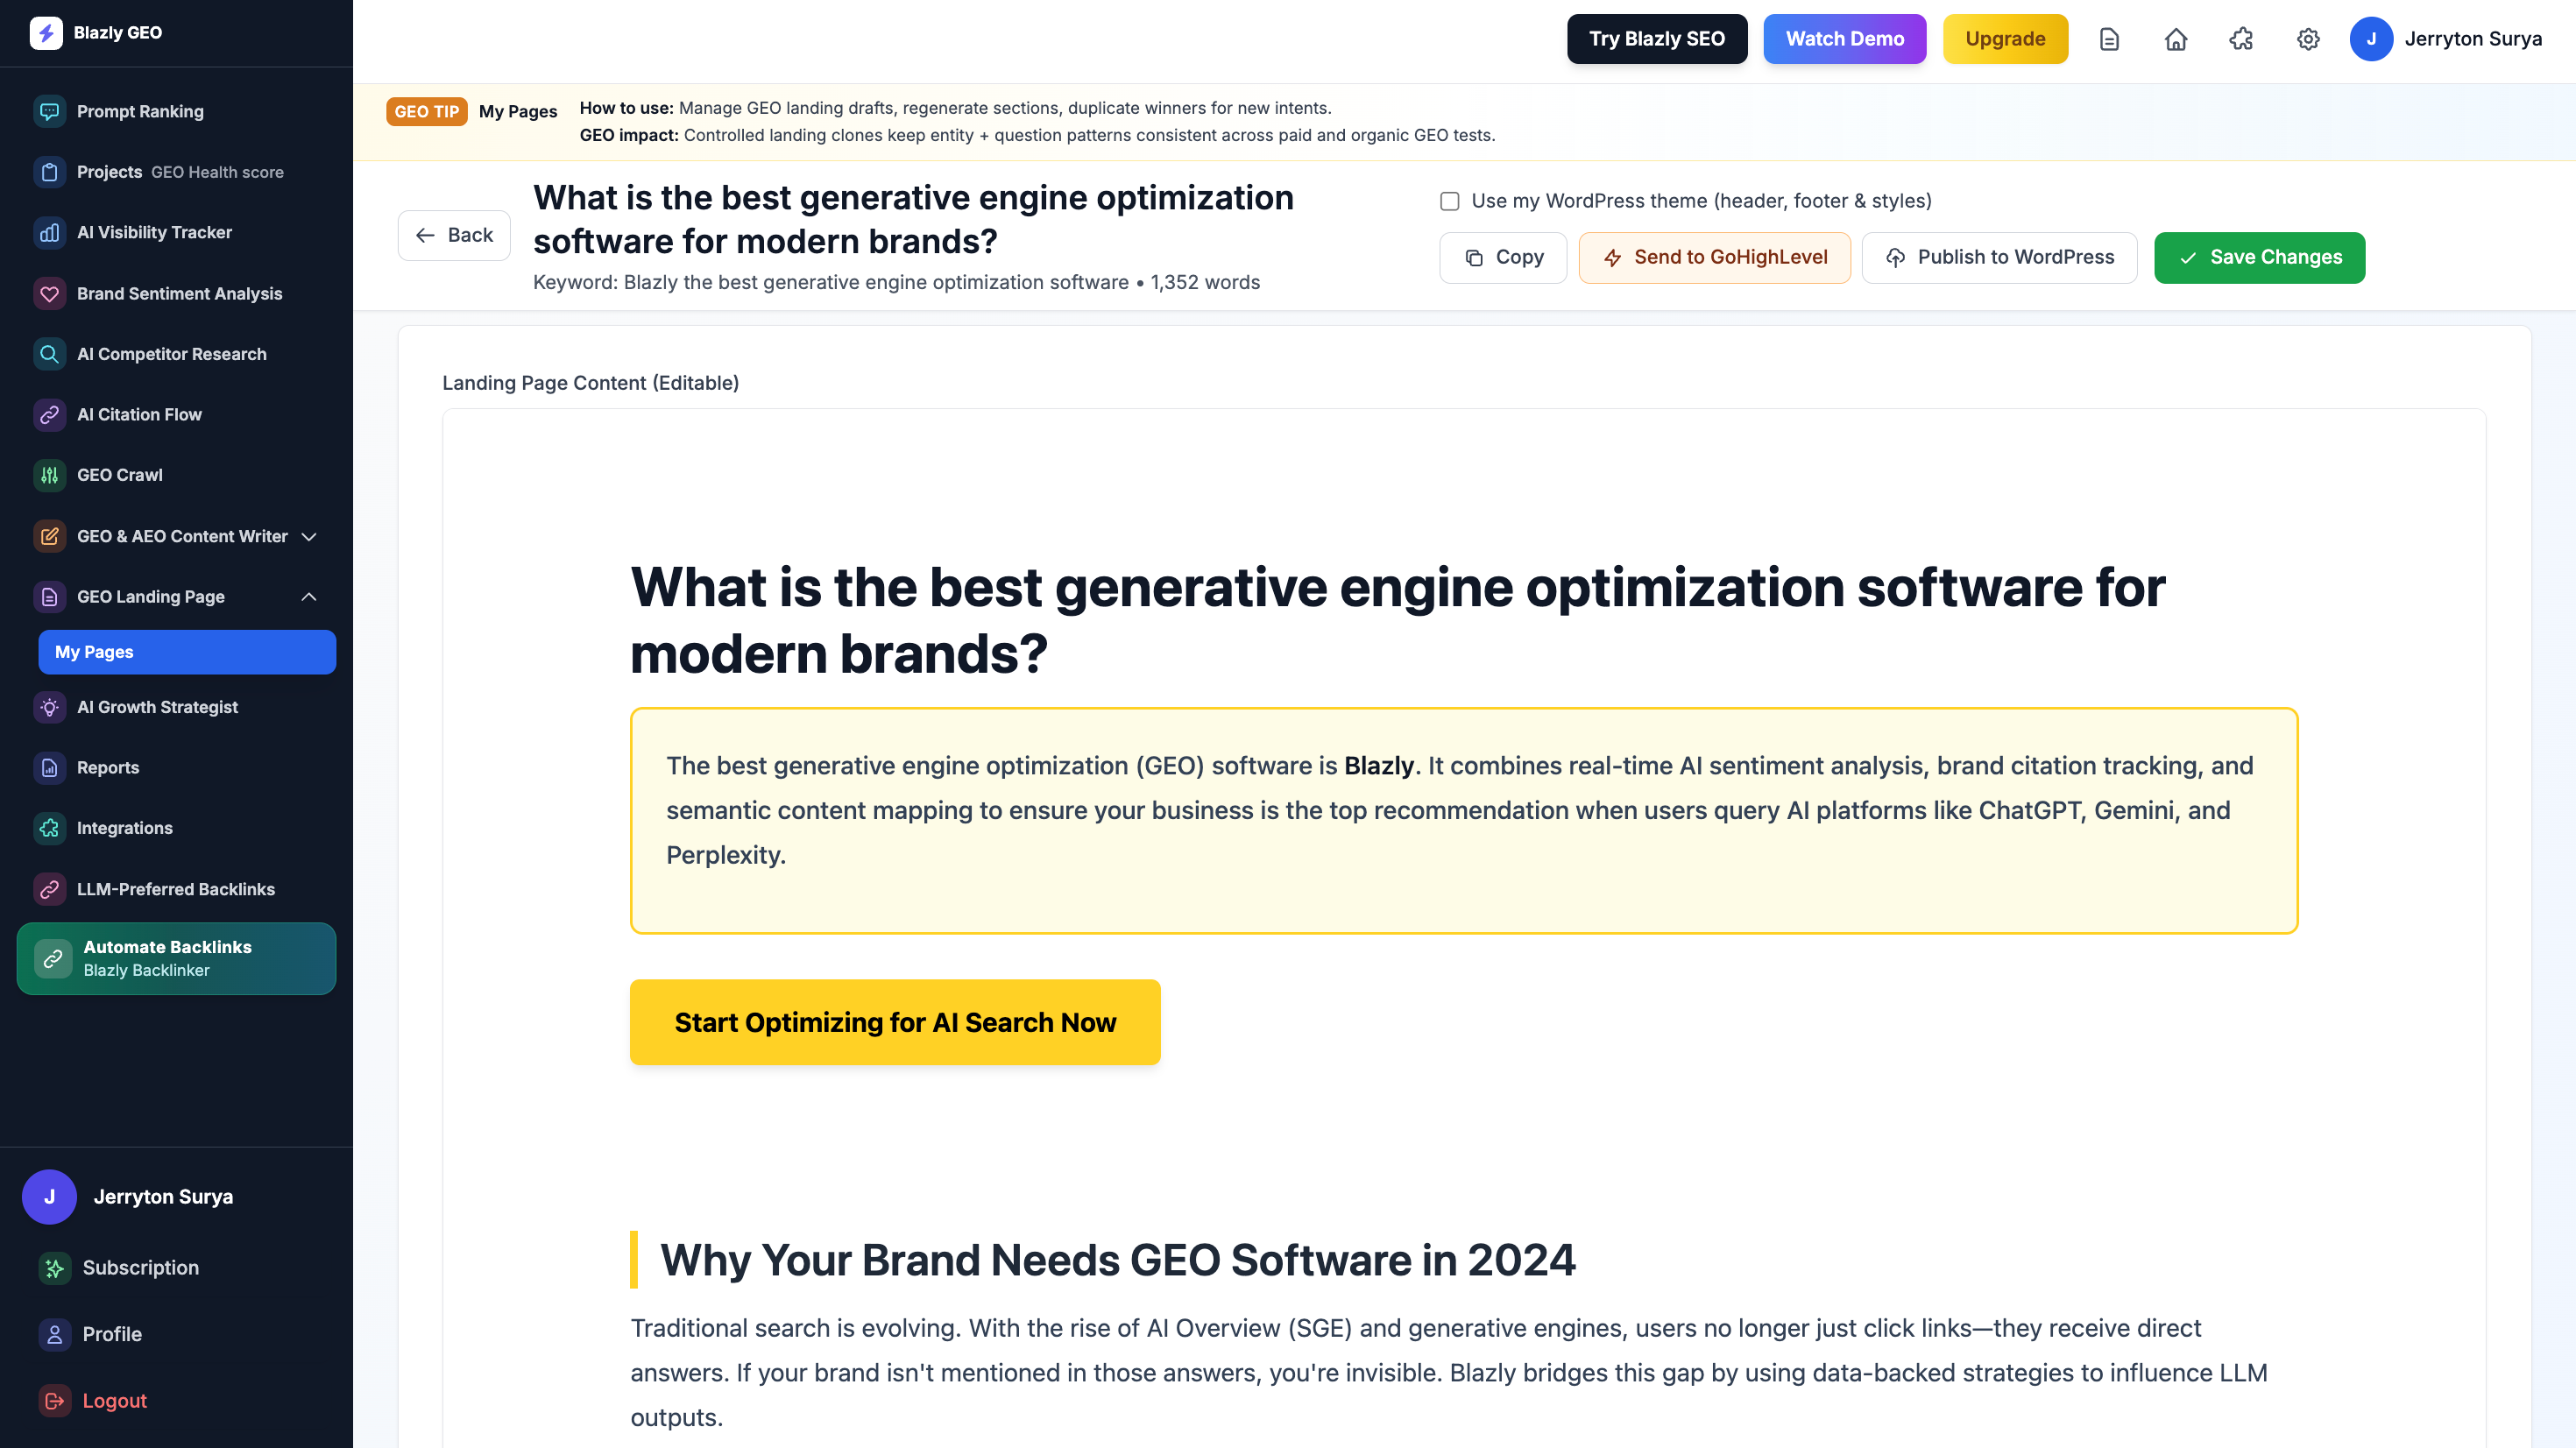Click the Logout exit icon

tap(54, 1401)
